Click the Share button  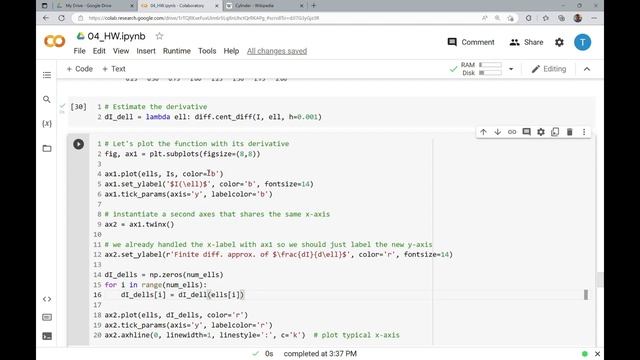tap(526, 42)
